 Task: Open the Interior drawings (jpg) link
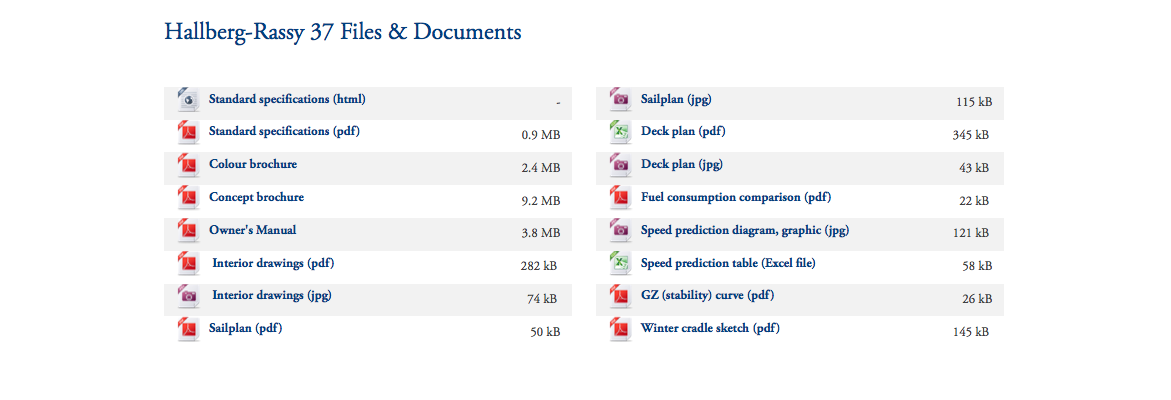pos(272,296)
